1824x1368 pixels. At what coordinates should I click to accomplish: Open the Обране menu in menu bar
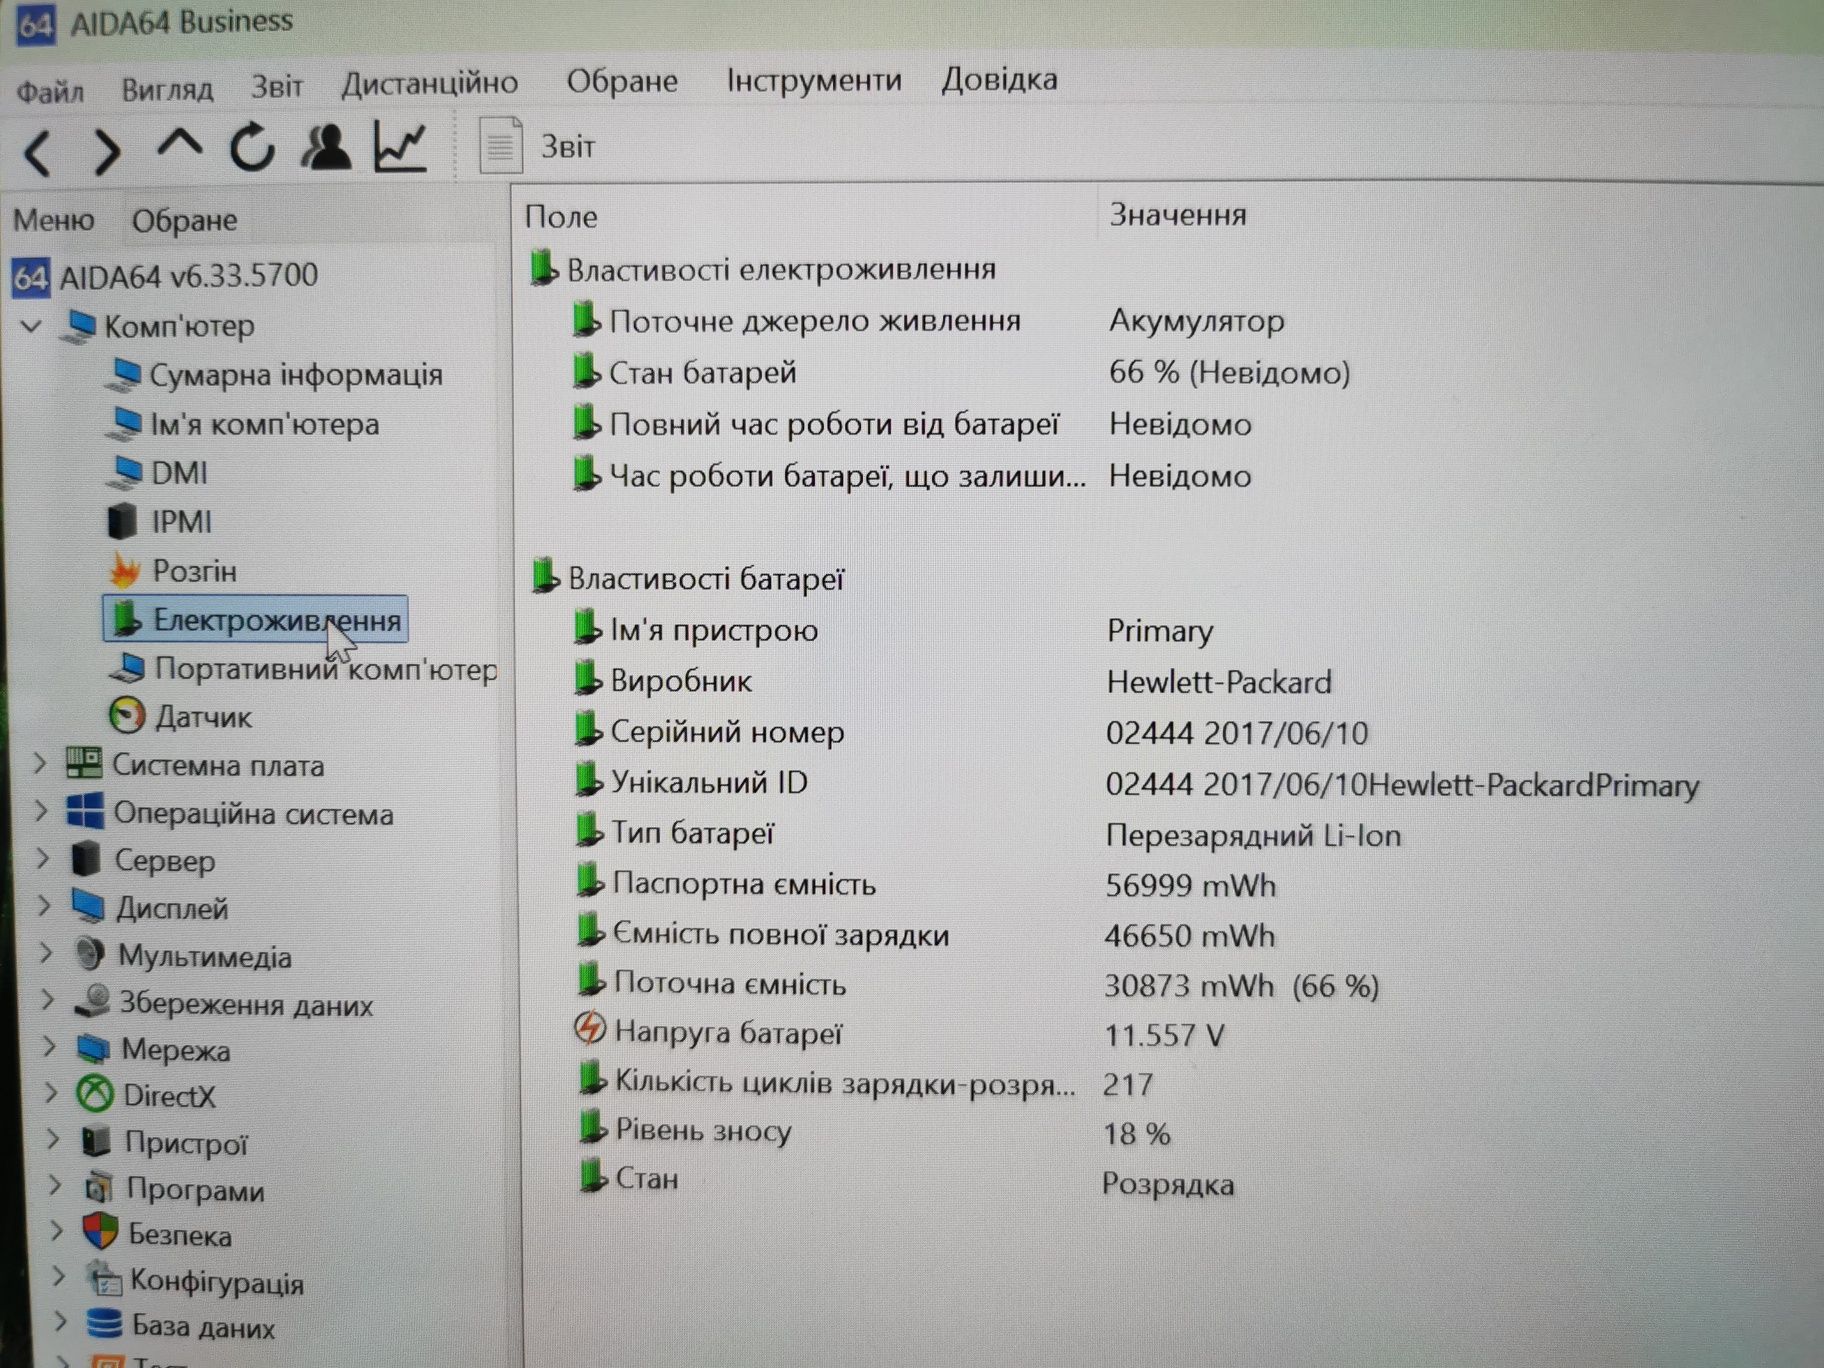(622, 81)
